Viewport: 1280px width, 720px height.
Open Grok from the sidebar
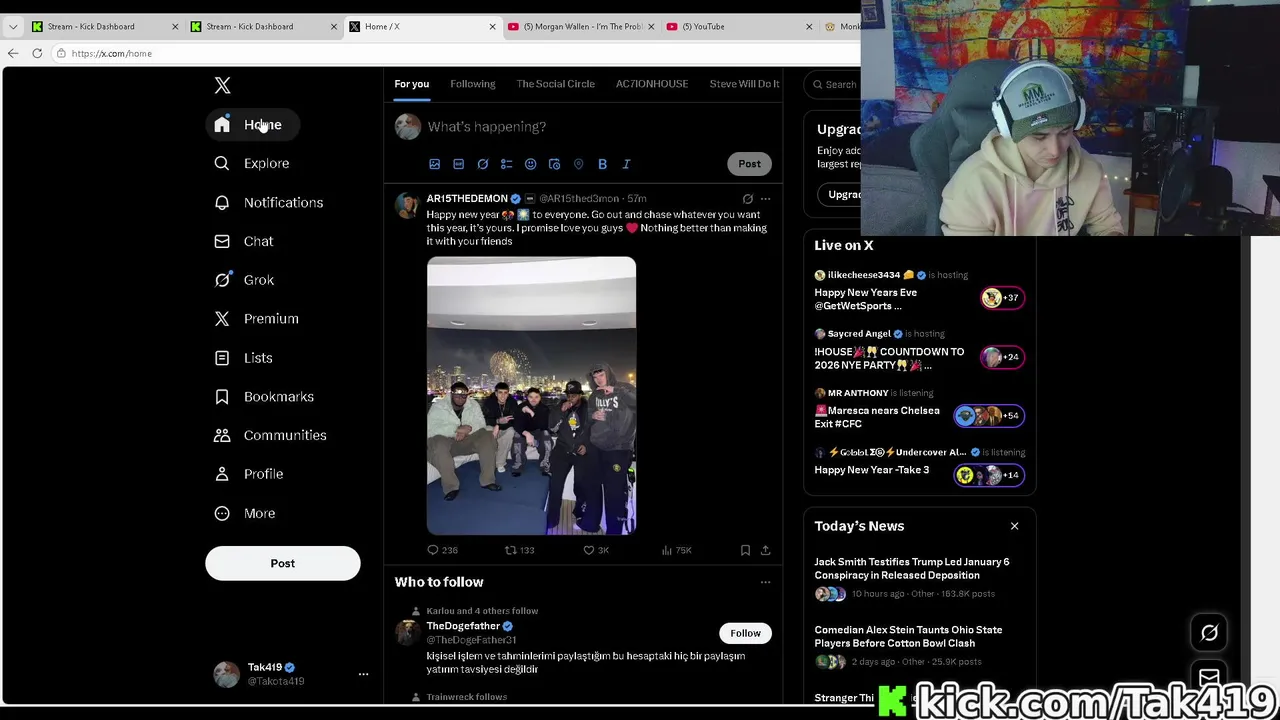point(244,280)
